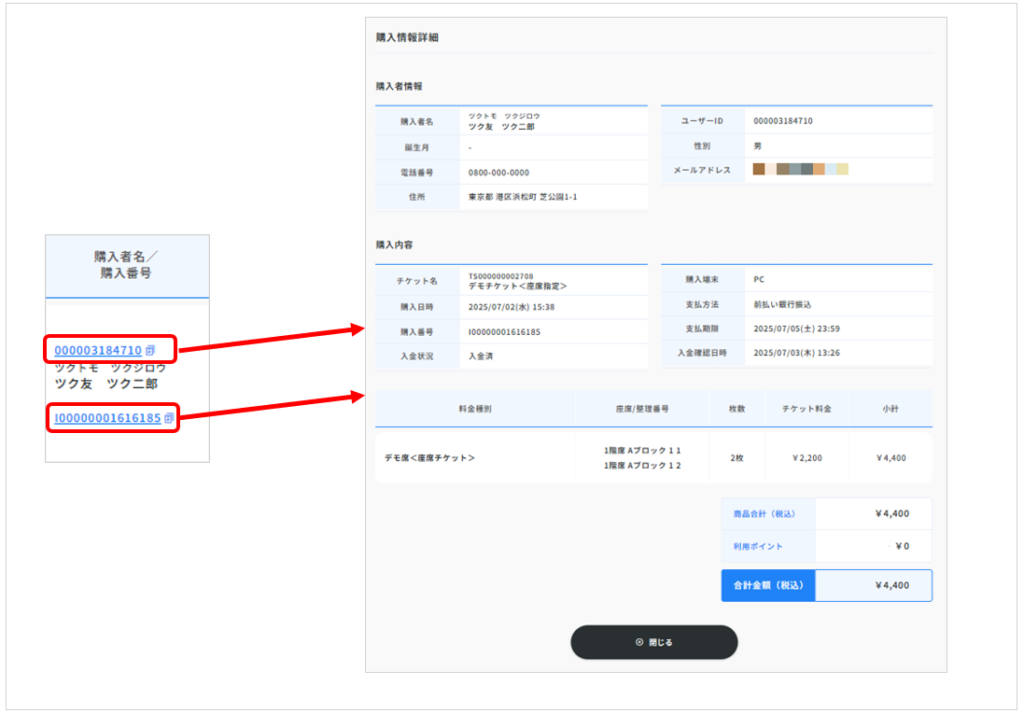The image size is (1024, 713).
Task: Open the underlined user ID link 000003184710
Action: [98, 350]
